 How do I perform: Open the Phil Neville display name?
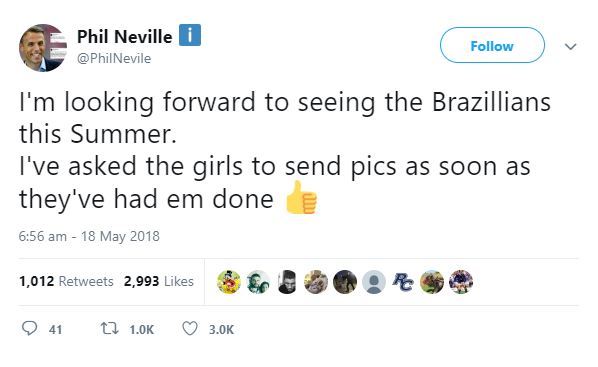pos(124,36)
